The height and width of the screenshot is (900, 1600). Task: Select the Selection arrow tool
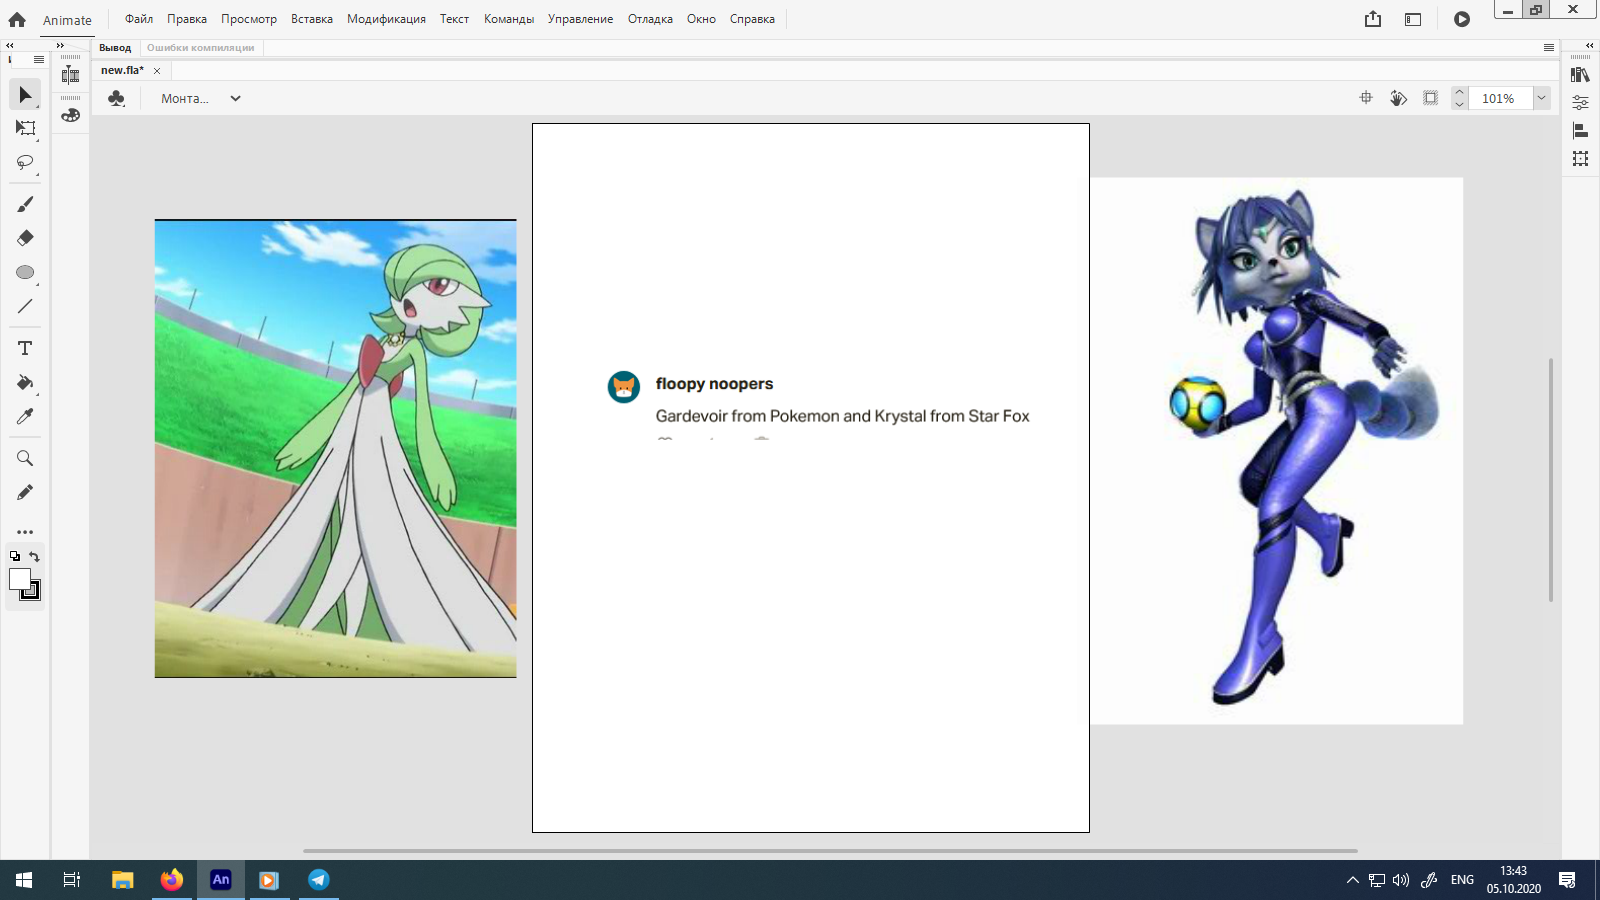[x=25, y=94]
